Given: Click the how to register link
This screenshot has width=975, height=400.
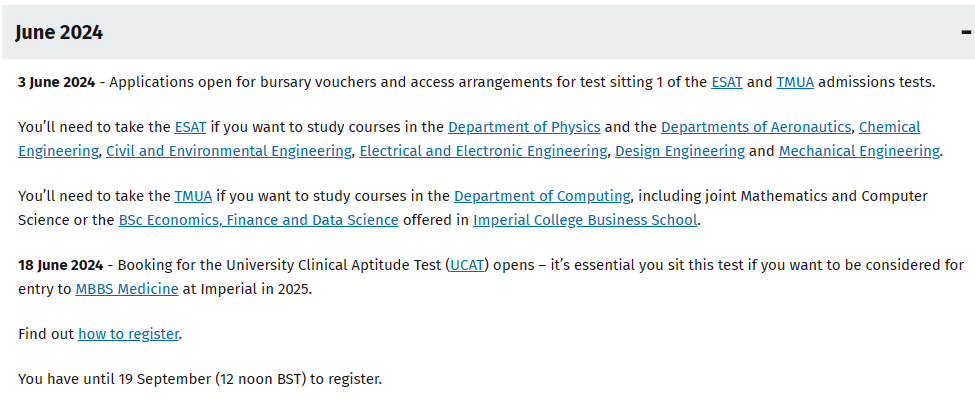Looking at the screenshot, I should 128,334.
